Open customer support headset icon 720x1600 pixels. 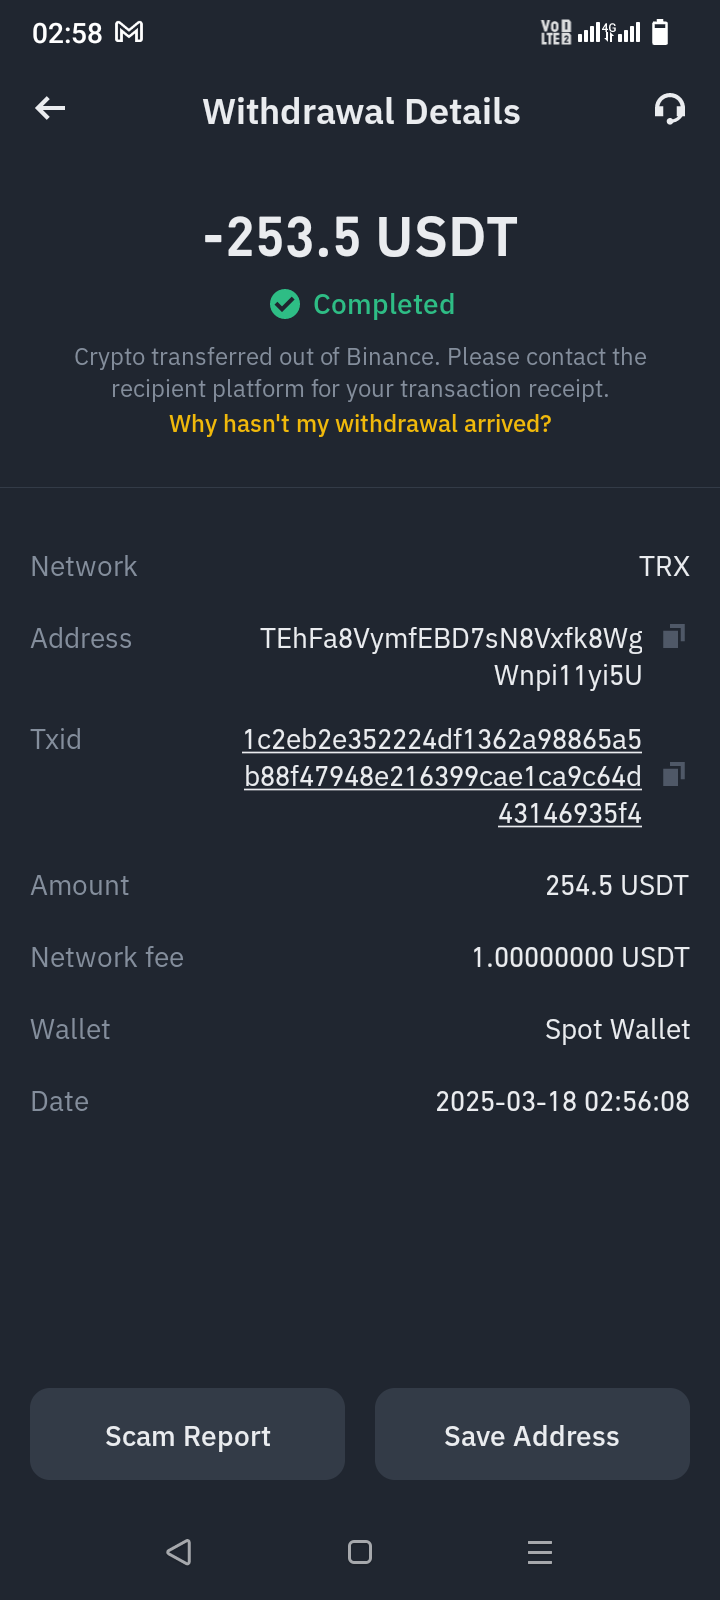(669, 109)
